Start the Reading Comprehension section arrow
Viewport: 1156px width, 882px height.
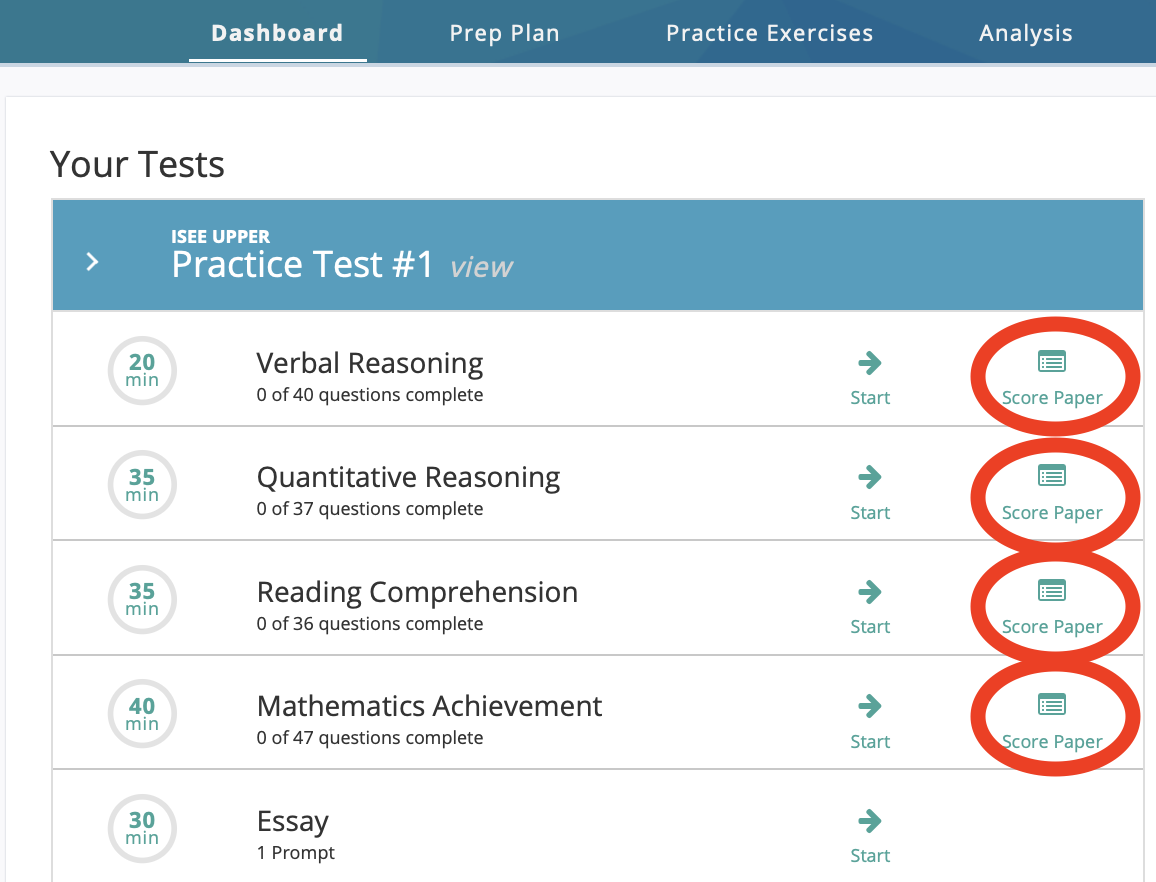point(869,593)
